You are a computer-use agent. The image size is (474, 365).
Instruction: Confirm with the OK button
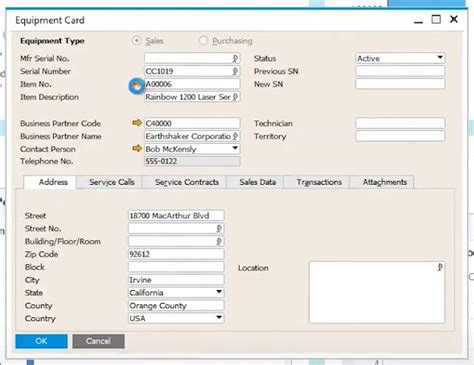click(x=41, y=341)
